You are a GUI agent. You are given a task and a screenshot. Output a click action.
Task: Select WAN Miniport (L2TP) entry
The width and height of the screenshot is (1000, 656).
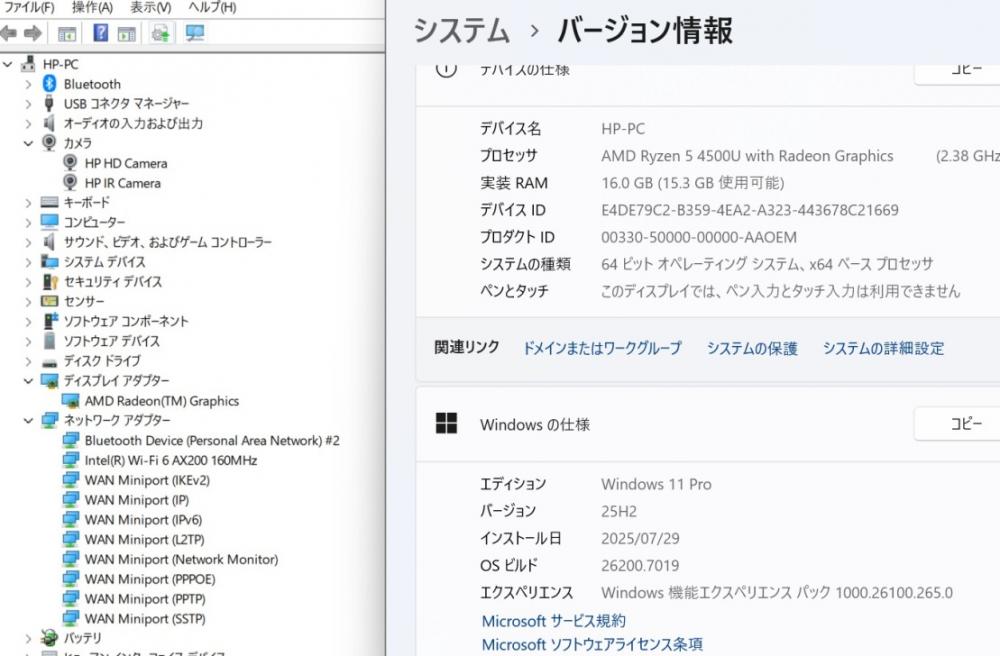tap(144, 539)
